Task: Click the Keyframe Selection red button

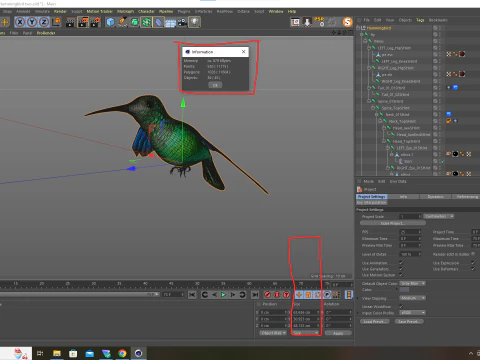Action: point(287,295)
